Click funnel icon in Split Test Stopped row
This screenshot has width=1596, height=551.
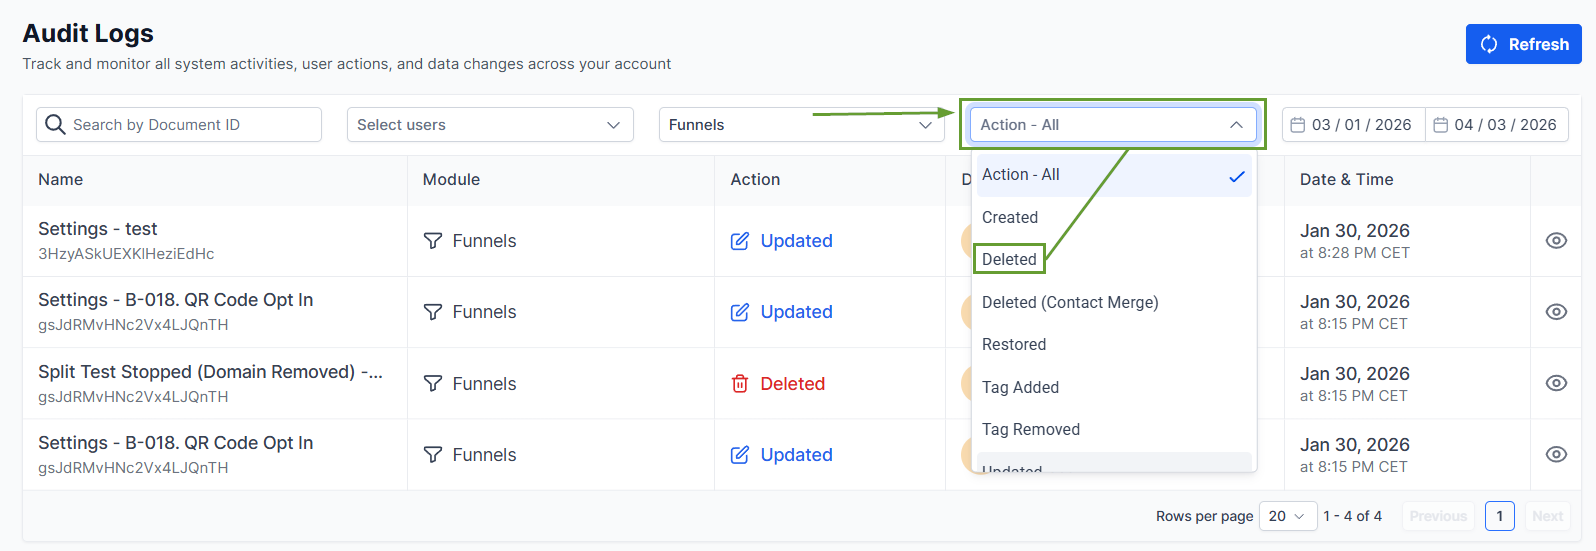click(433, 384)
